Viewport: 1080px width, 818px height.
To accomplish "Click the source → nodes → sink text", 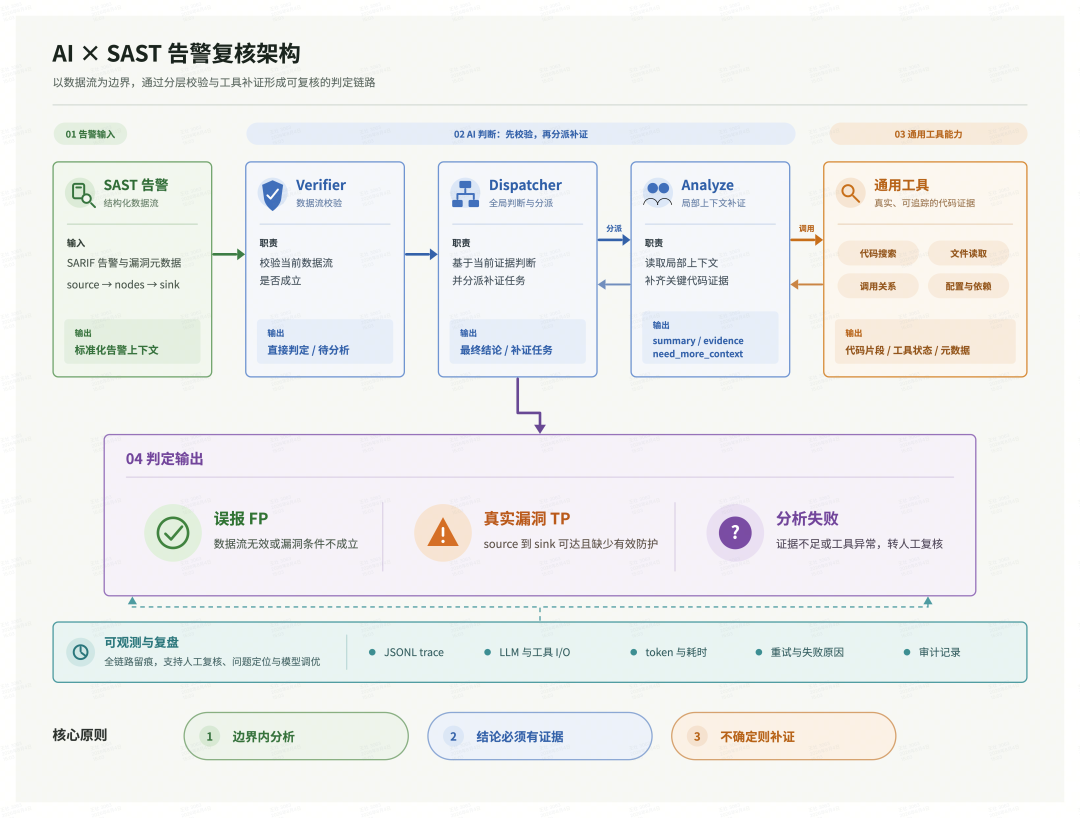I will 123,284.
